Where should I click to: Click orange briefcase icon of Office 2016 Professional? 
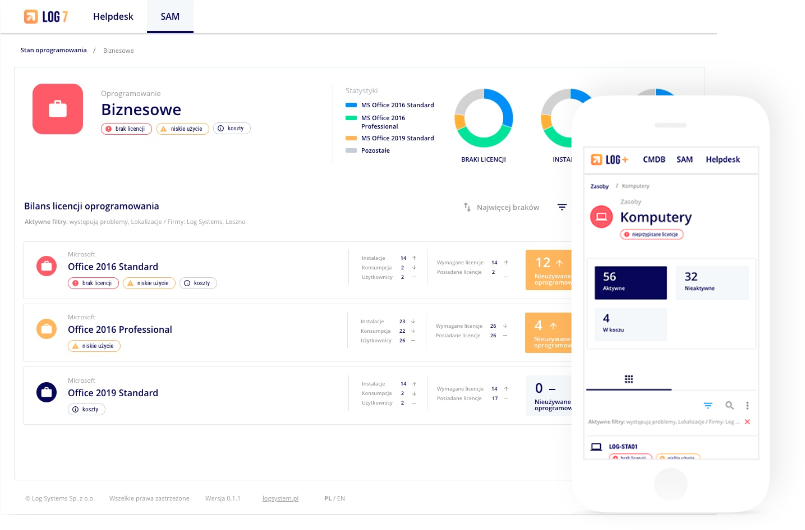46,329
